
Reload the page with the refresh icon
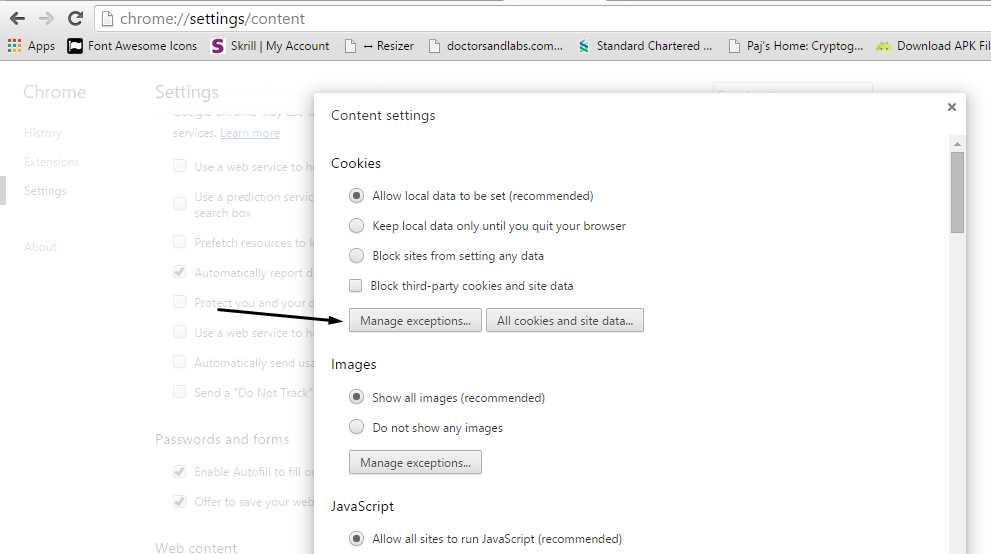tap(75, 18)
